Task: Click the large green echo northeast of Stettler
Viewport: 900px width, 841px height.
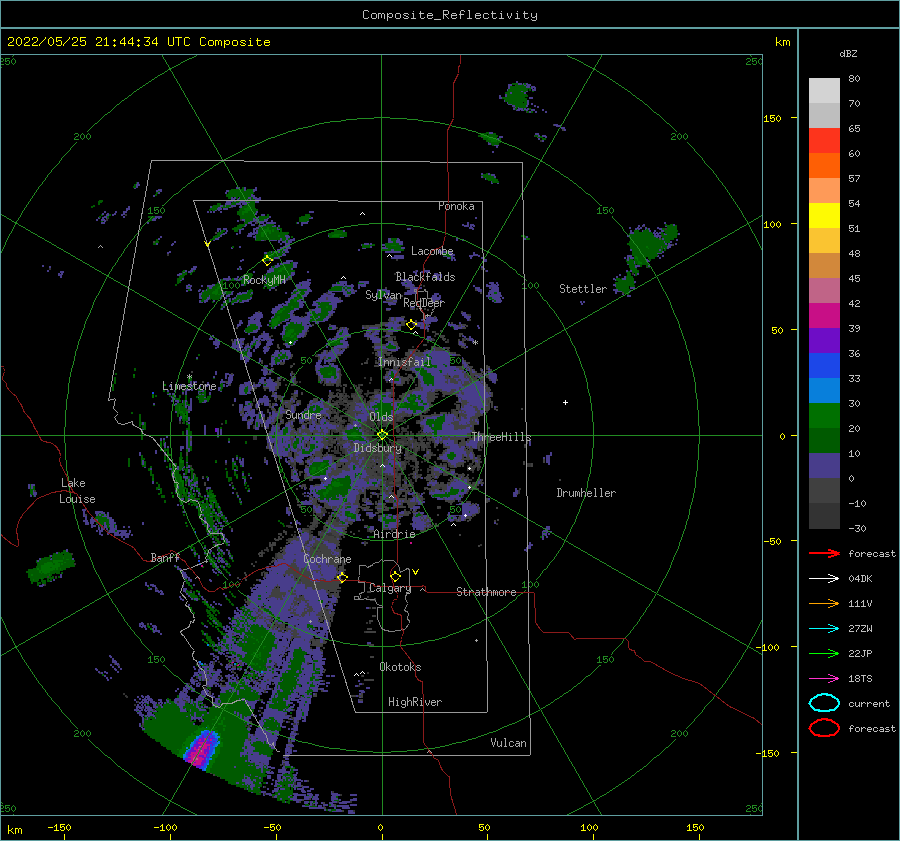Action: [x=649, y=247]
